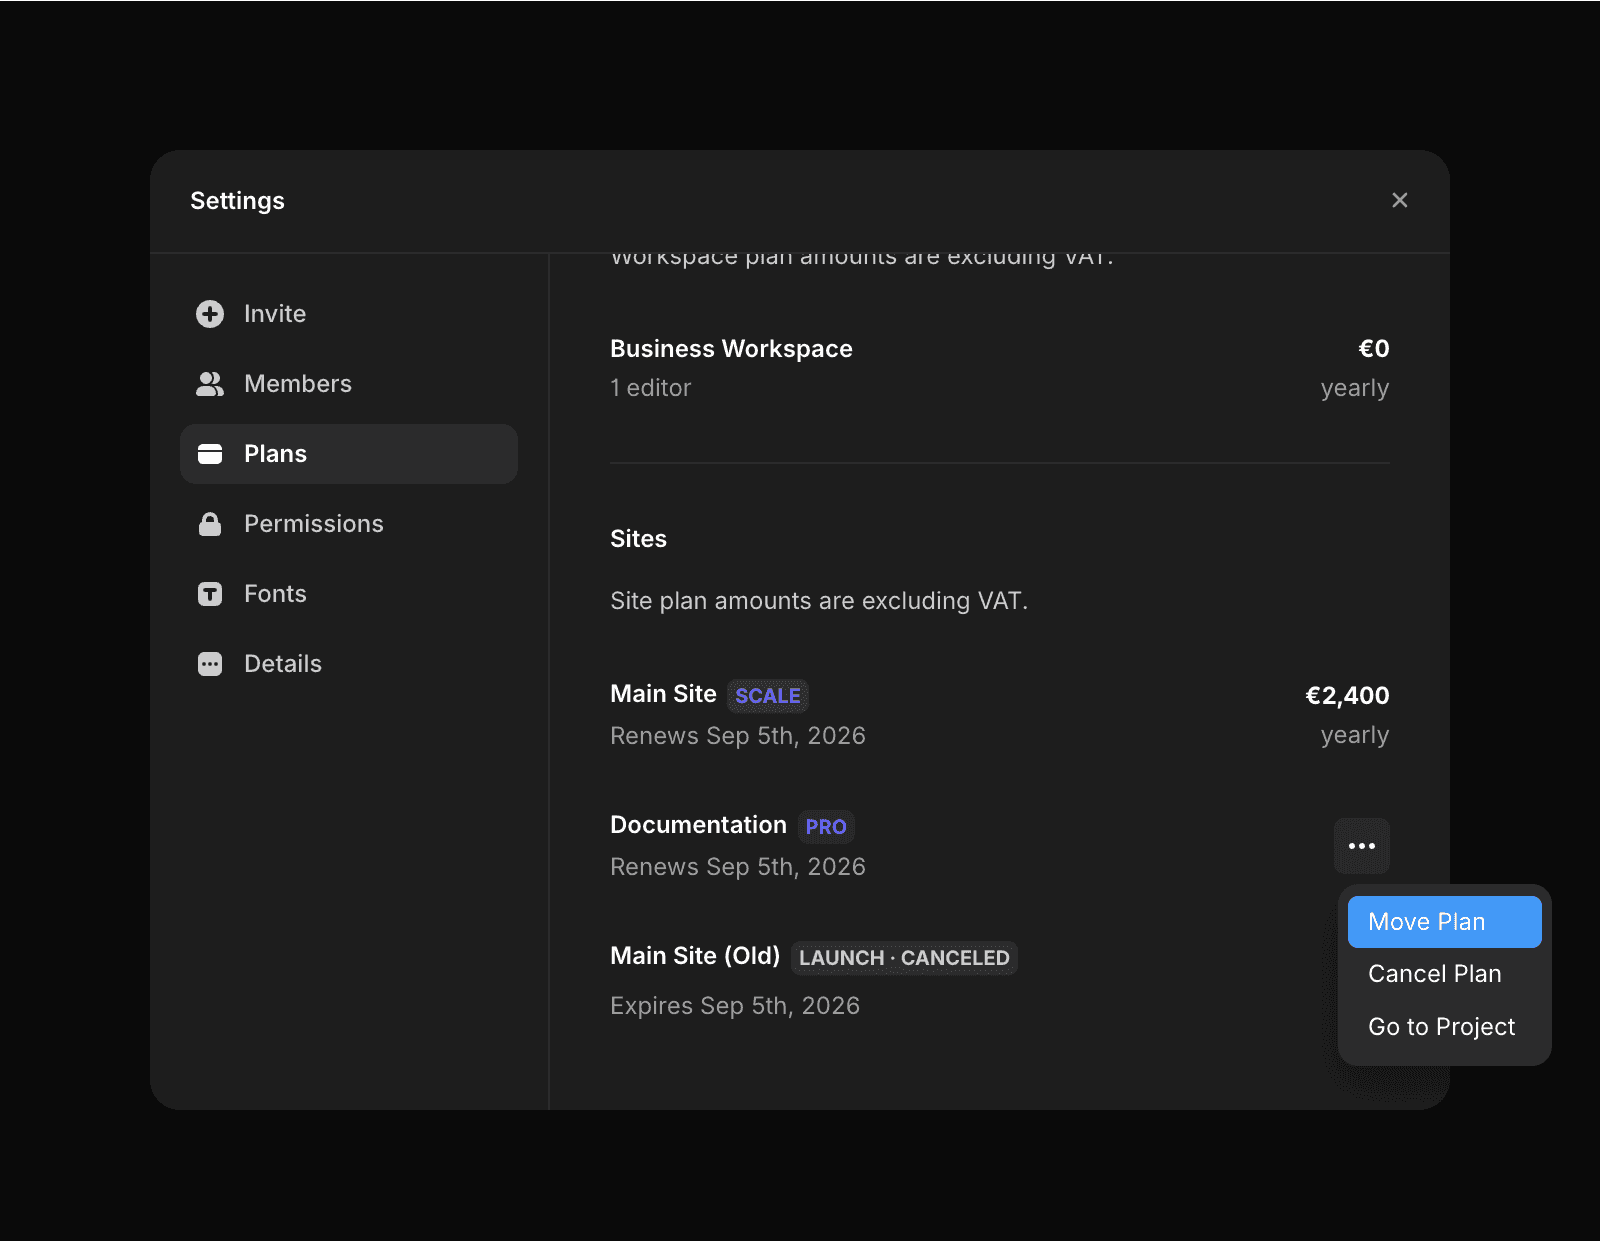Screen dimensions: 1600x1241
Task: Click the Details speech-bubble icon
Action: pos(209,663)
